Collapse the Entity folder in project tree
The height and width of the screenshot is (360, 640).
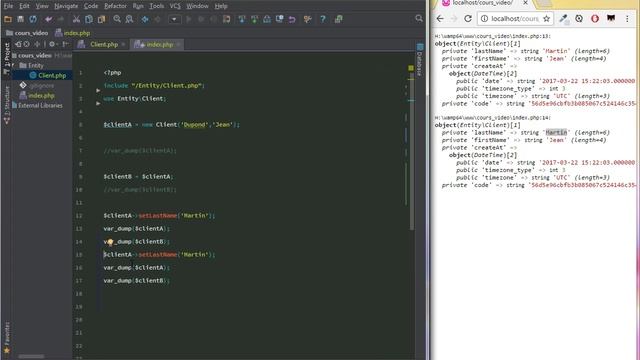point(13,65)
